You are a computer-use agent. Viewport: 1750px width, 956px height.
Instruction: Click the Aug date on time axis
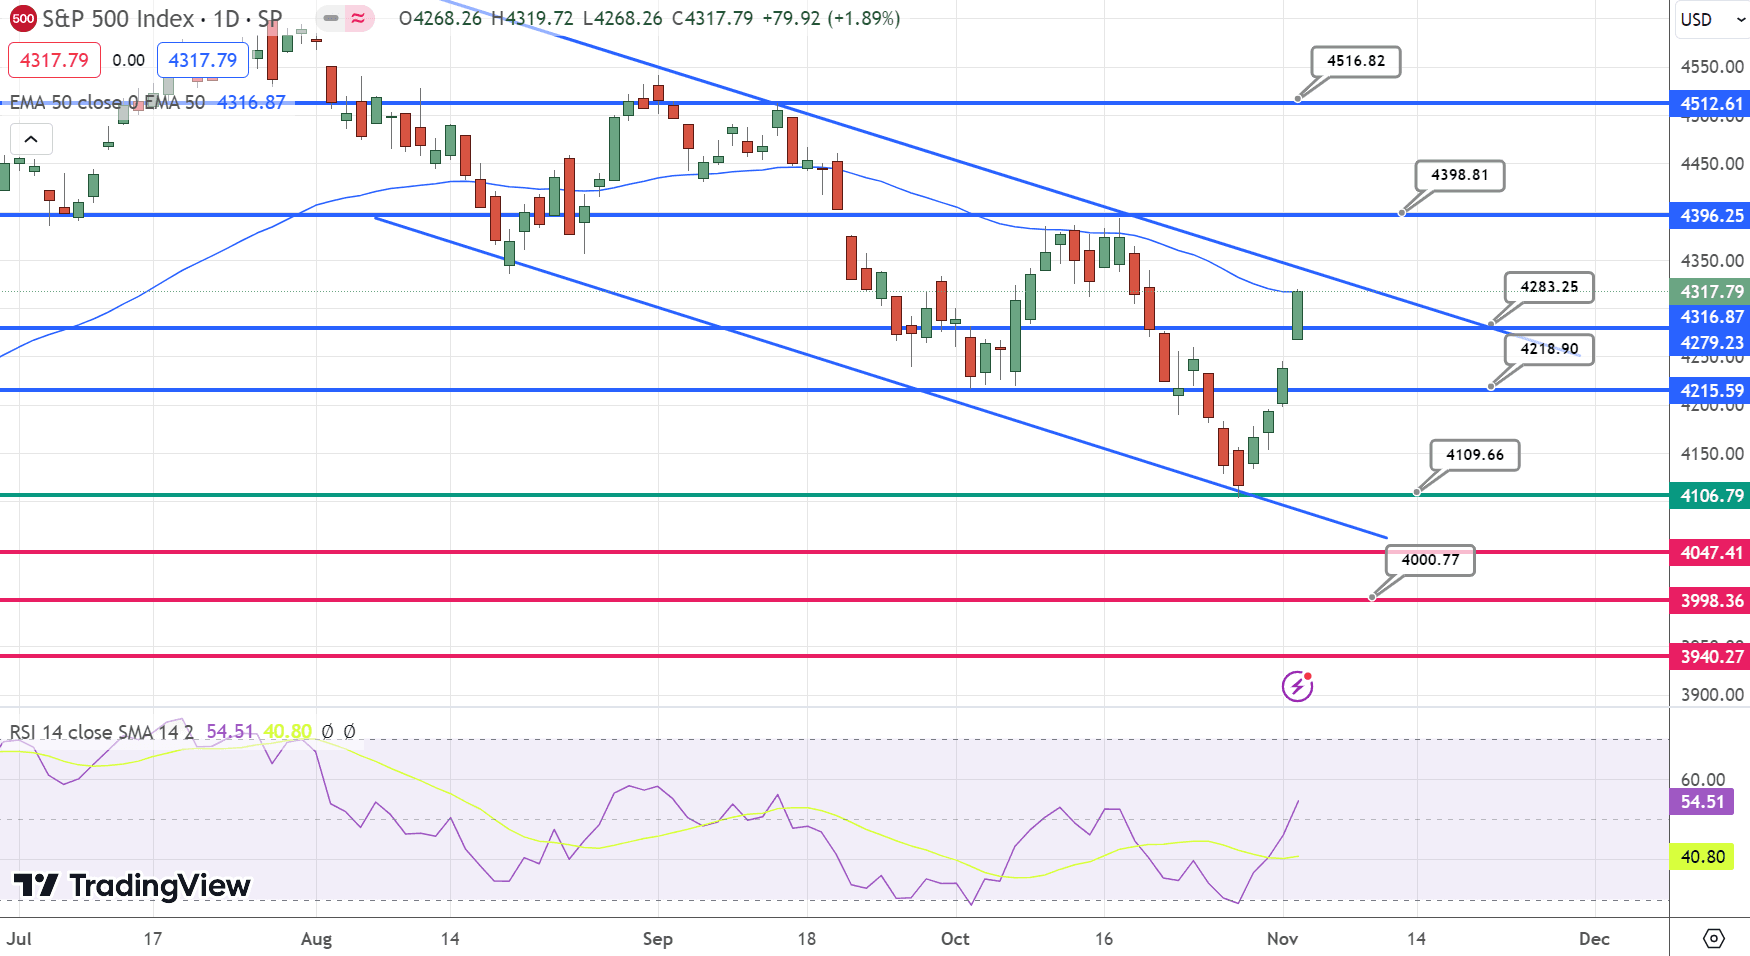click(x=316, y=939)
